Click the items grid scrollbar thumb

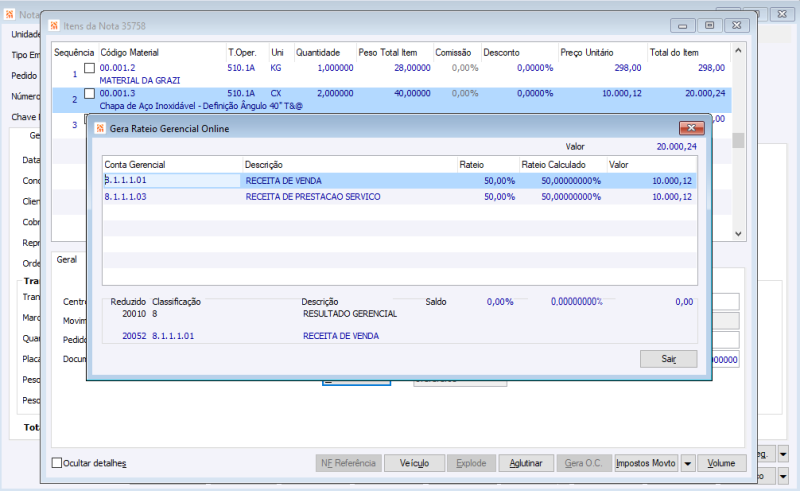pos(738,140)
